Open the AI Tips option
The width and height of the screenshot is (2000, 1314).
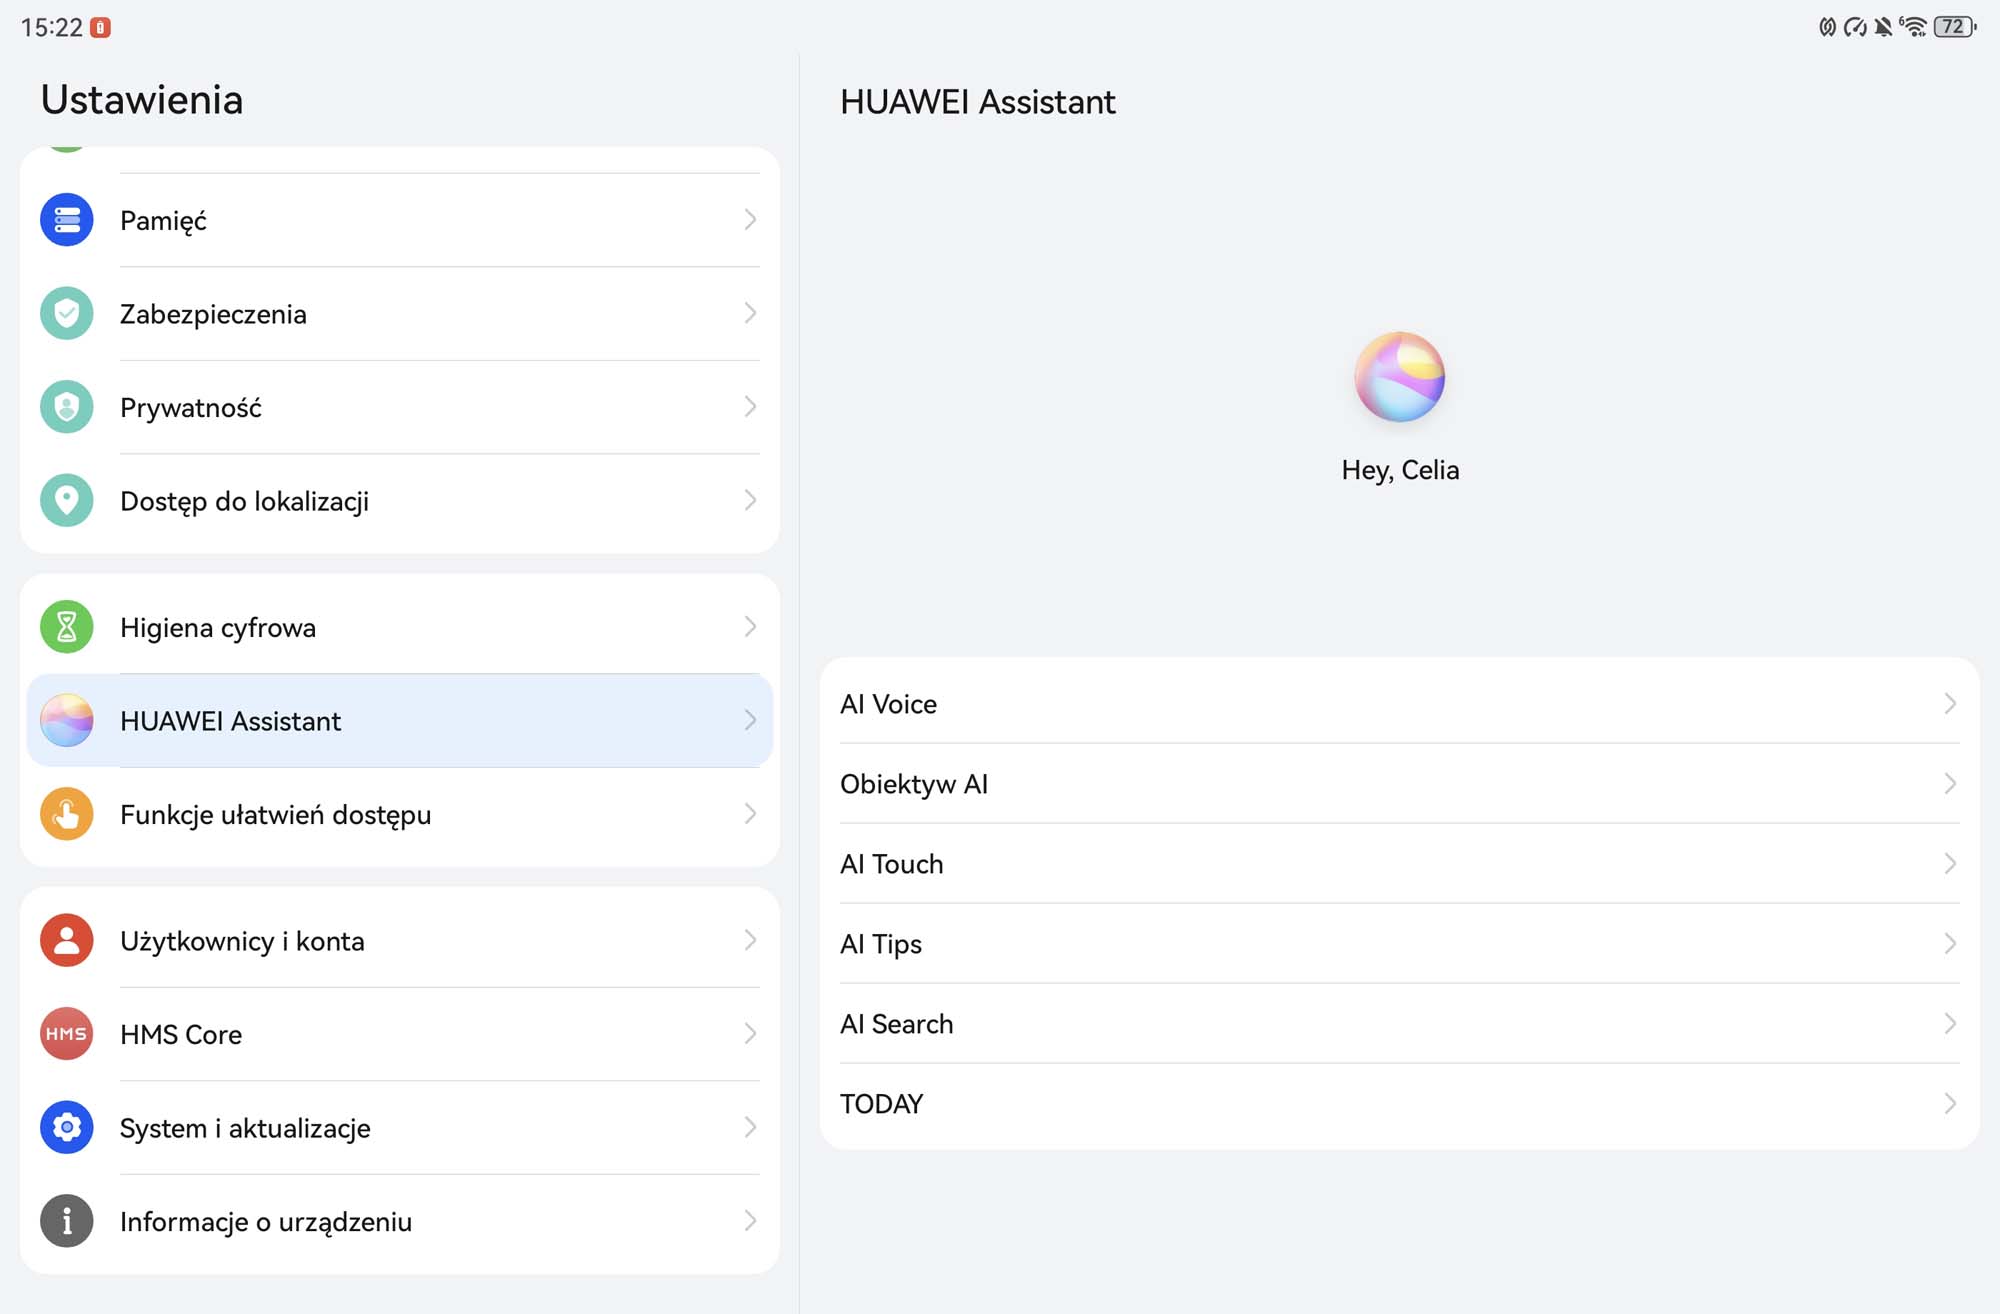1400,944
